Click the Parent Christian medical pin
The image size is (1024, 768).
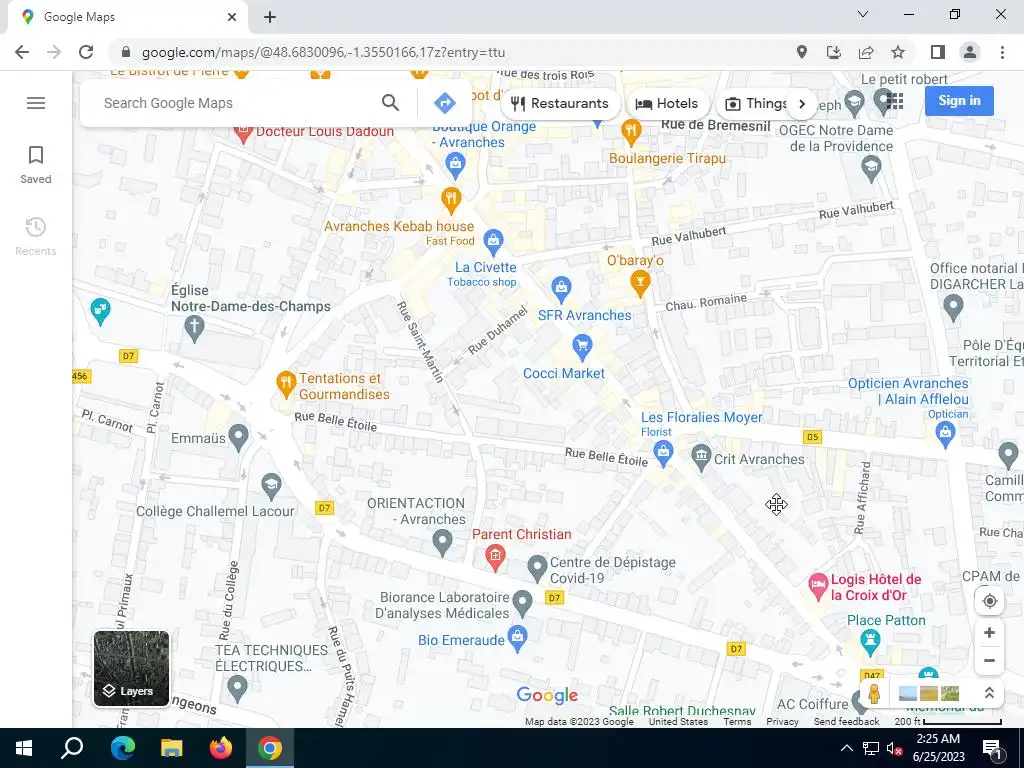(x=495, y=558)
